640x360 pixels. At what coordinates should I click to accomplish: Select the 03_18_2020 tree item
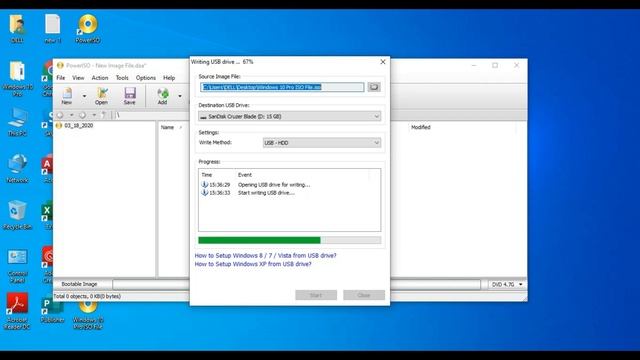(x=79, y=126)
